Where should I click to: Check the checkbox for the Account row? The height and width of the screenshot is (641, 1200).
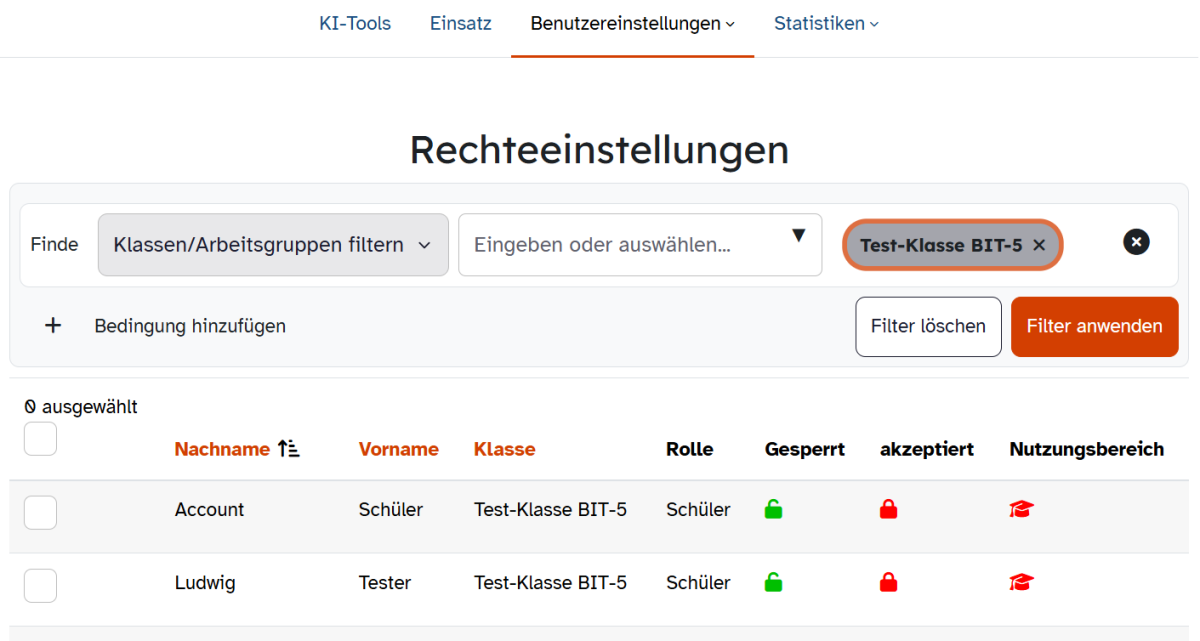tap(41, 512)
